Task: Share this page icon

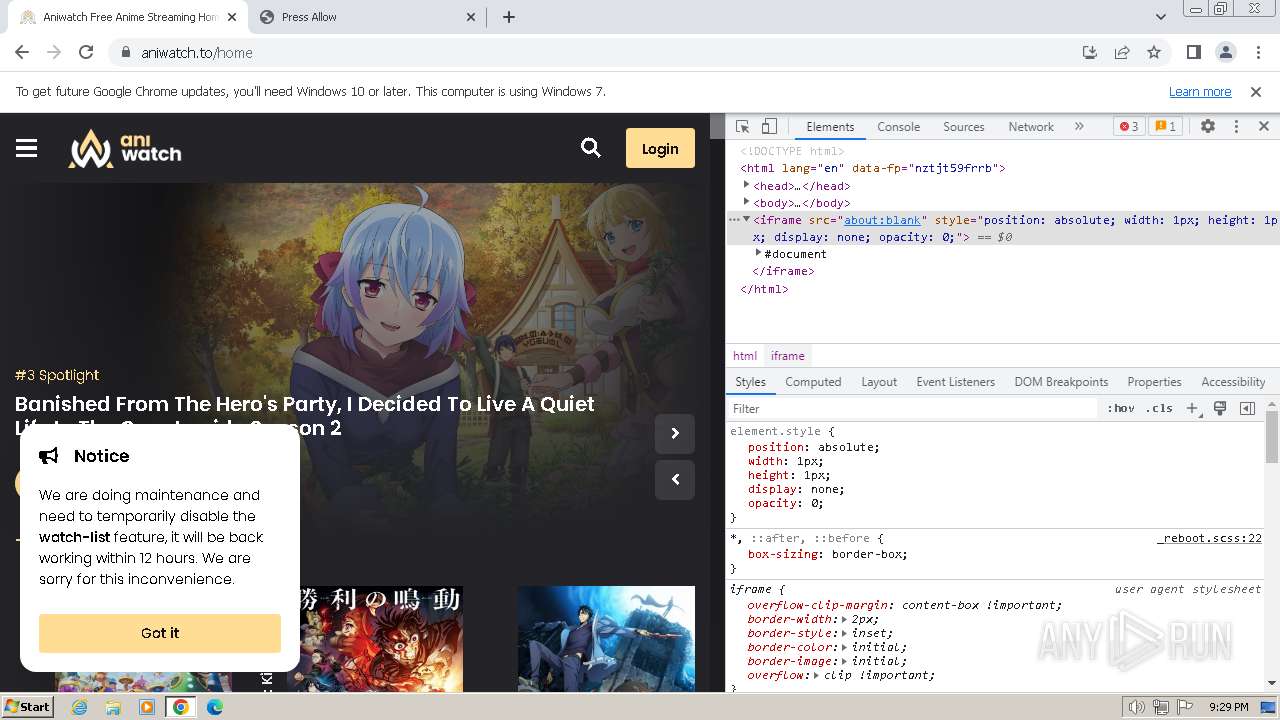Action: pyautogui.click(x=1122, y=52)
